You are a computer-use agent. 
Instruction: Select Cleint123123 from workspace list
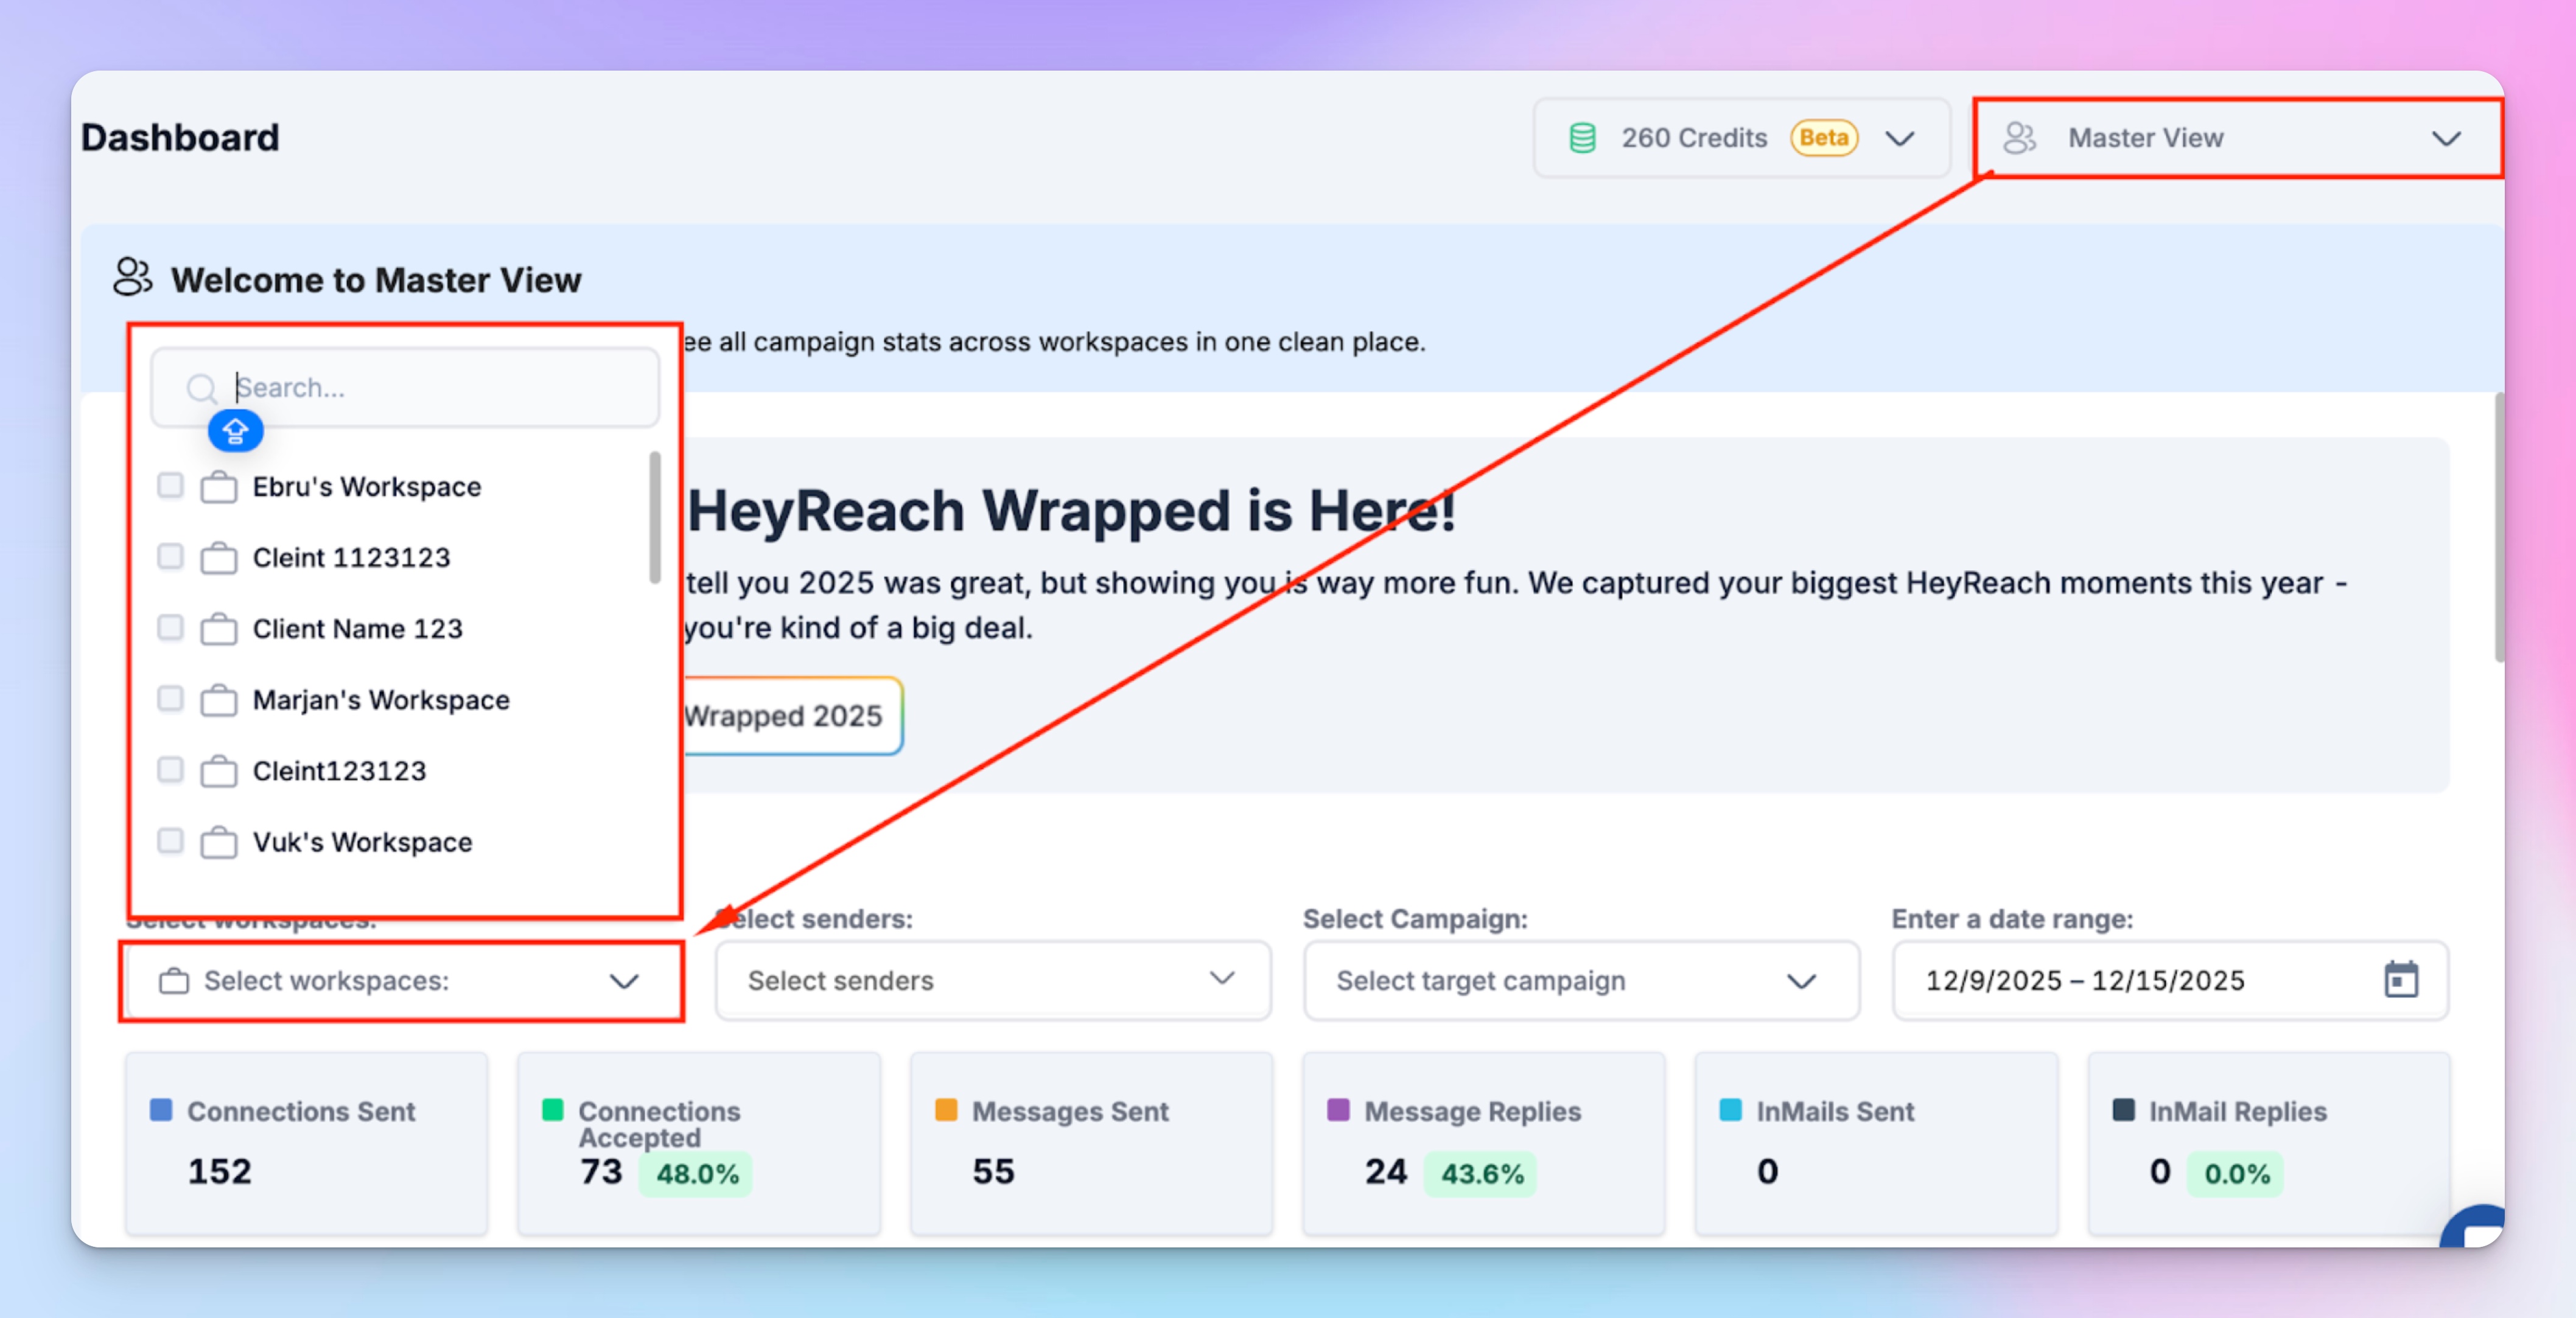click(x=339, y=771)
